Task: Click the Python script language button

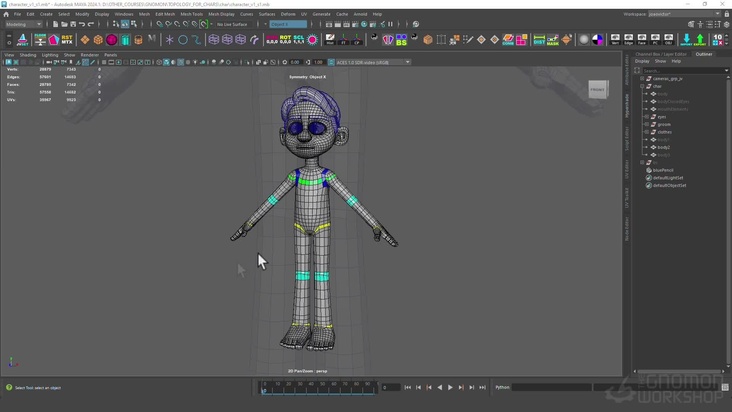Action: (x=502, y=387)
